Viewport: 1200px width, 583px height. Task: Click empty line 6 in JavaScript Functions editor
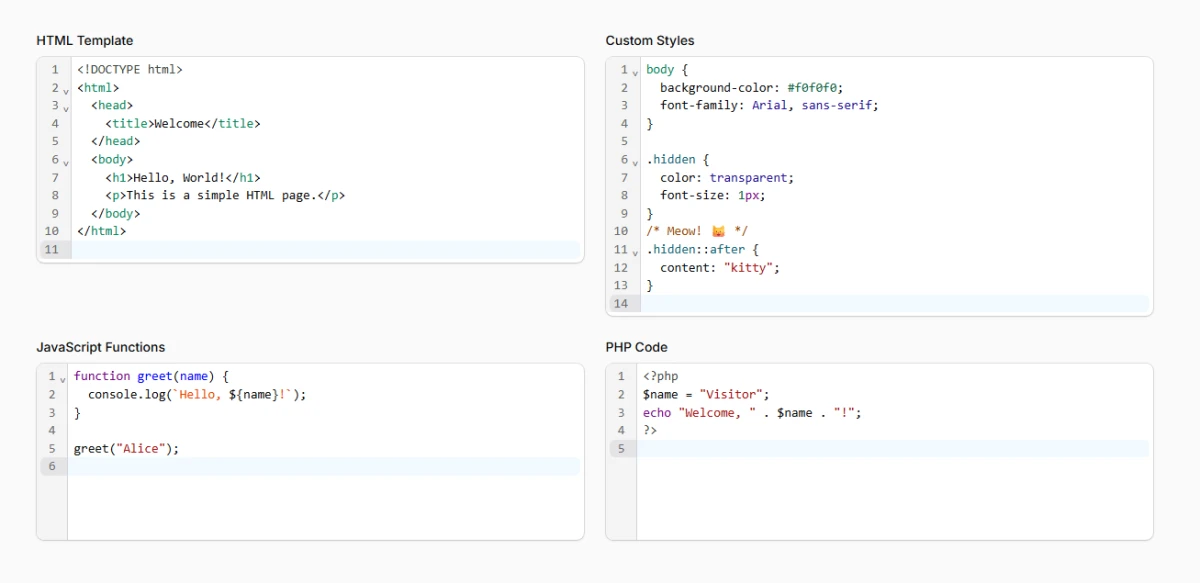(x=324, y=466)
